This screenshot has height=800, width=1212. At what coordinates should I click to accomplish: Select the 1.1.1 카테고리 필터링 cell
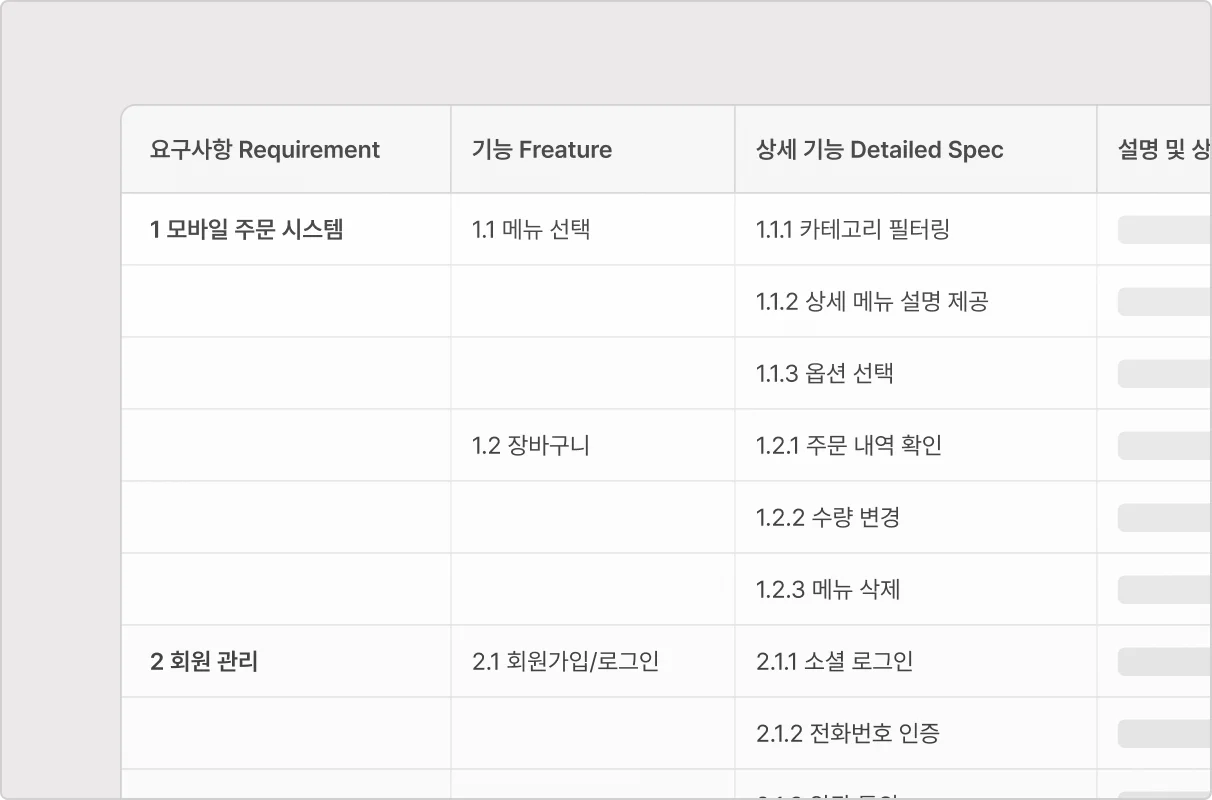(x=853, y=230)
